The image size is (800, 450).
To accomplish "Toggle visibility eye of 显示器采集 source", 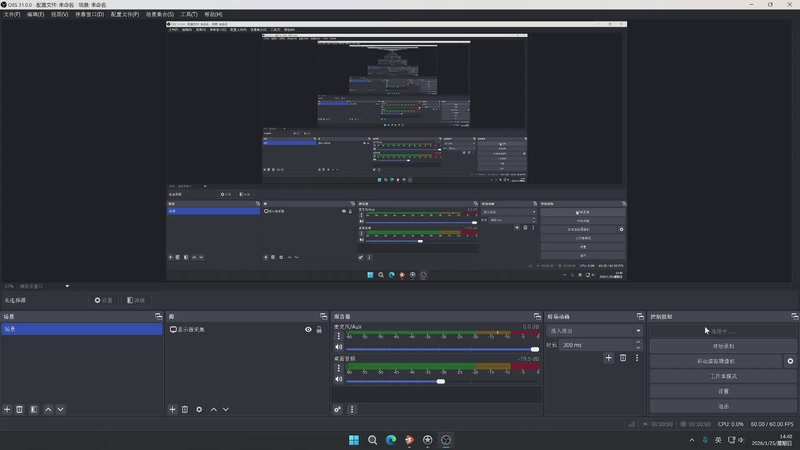I will [308, 330].
